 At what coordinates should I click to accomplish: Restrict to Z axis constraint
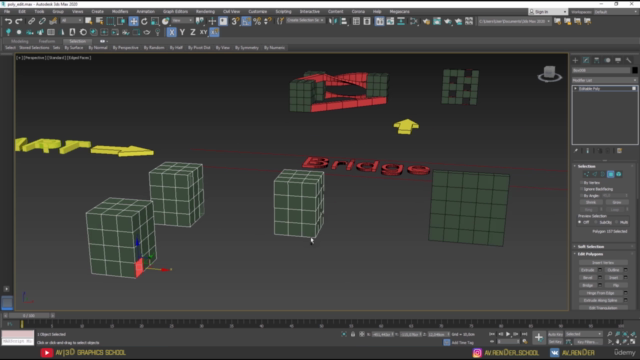(193, 32)
